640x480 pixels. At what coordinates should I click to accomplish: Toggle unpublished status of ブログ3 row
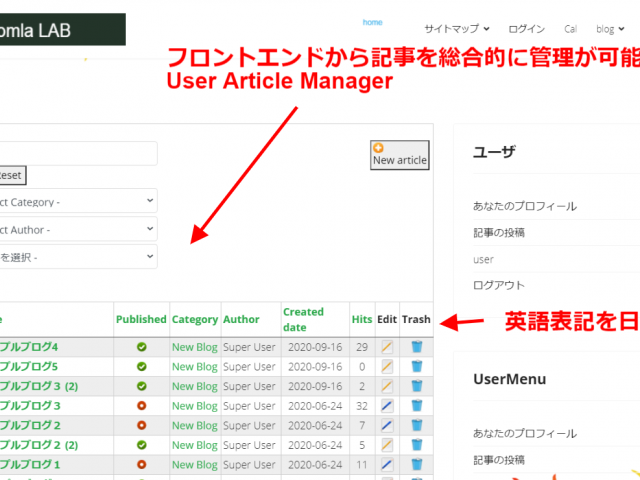[x=142, y=406]
